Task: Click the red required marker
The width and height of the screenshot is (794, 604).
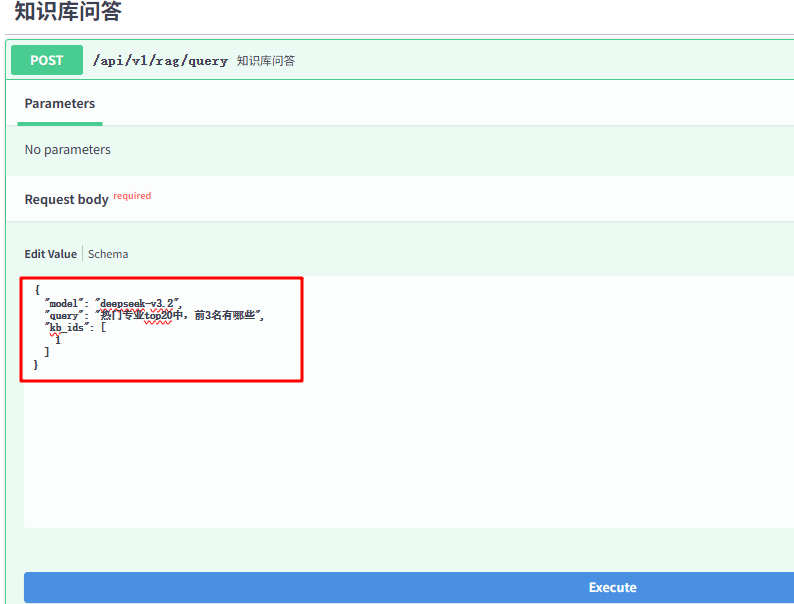Action: pyautogui.click(x=132, y=196)
